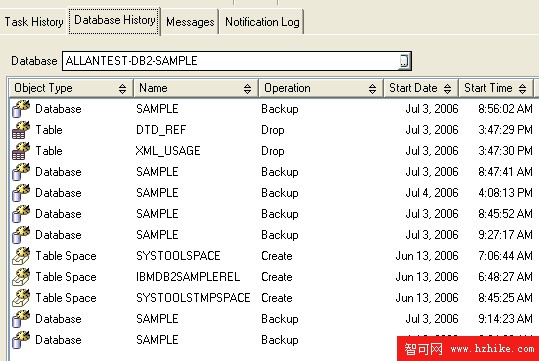
Task: Click the database icon in the 9:27:17 AM row
Action: tap(21, 234)
